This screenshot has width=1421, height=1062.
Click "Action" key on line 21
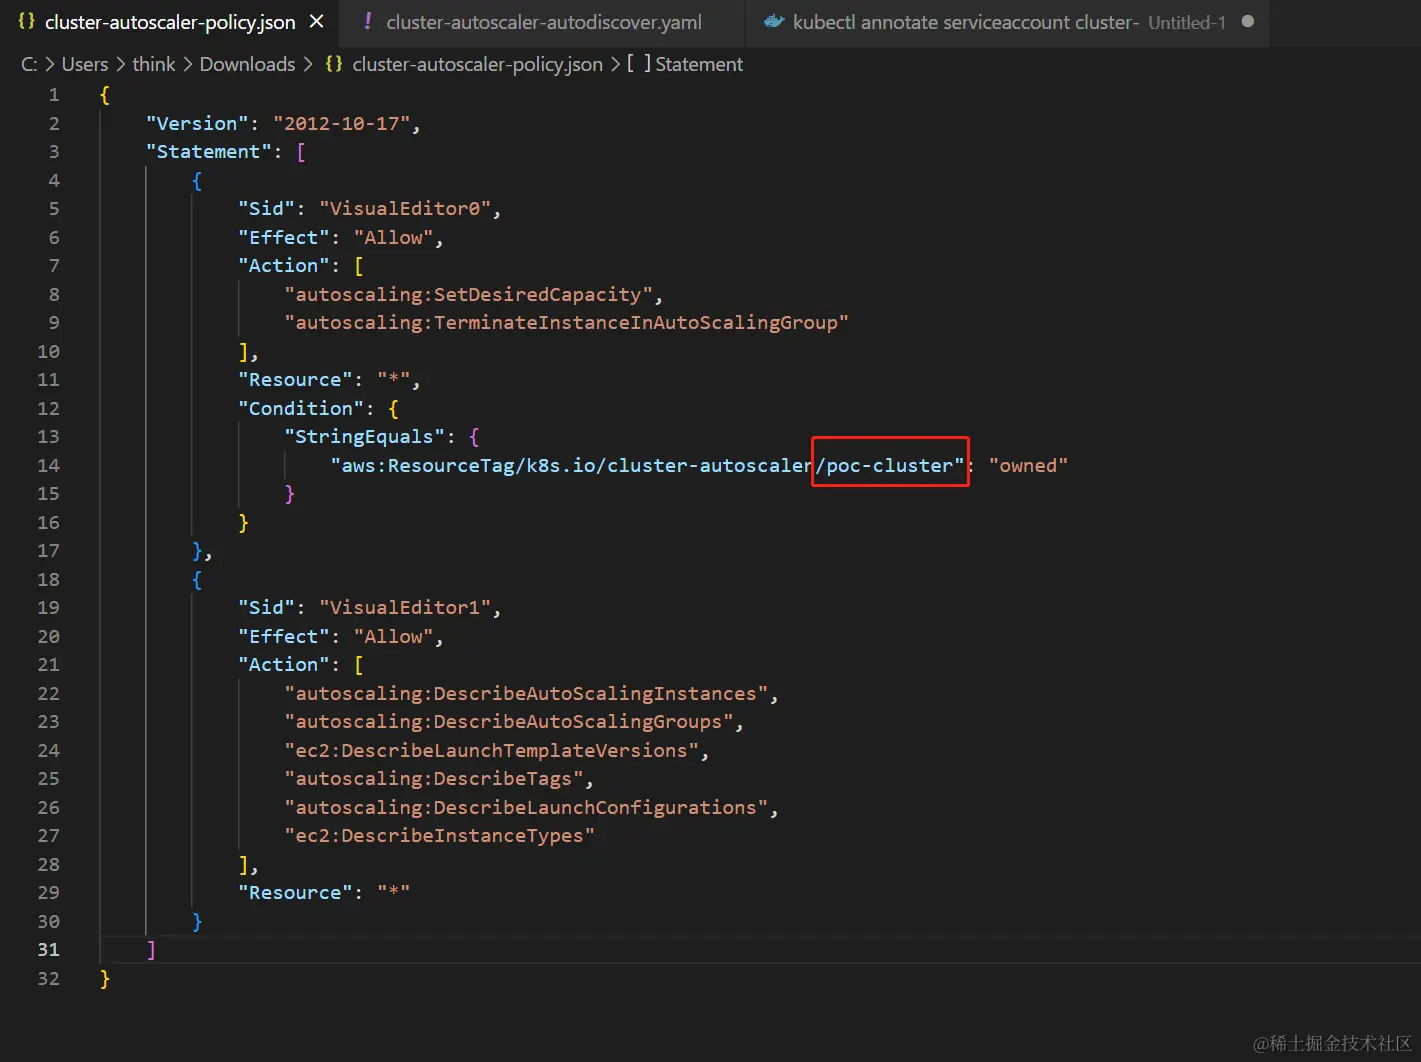(284, 665)
